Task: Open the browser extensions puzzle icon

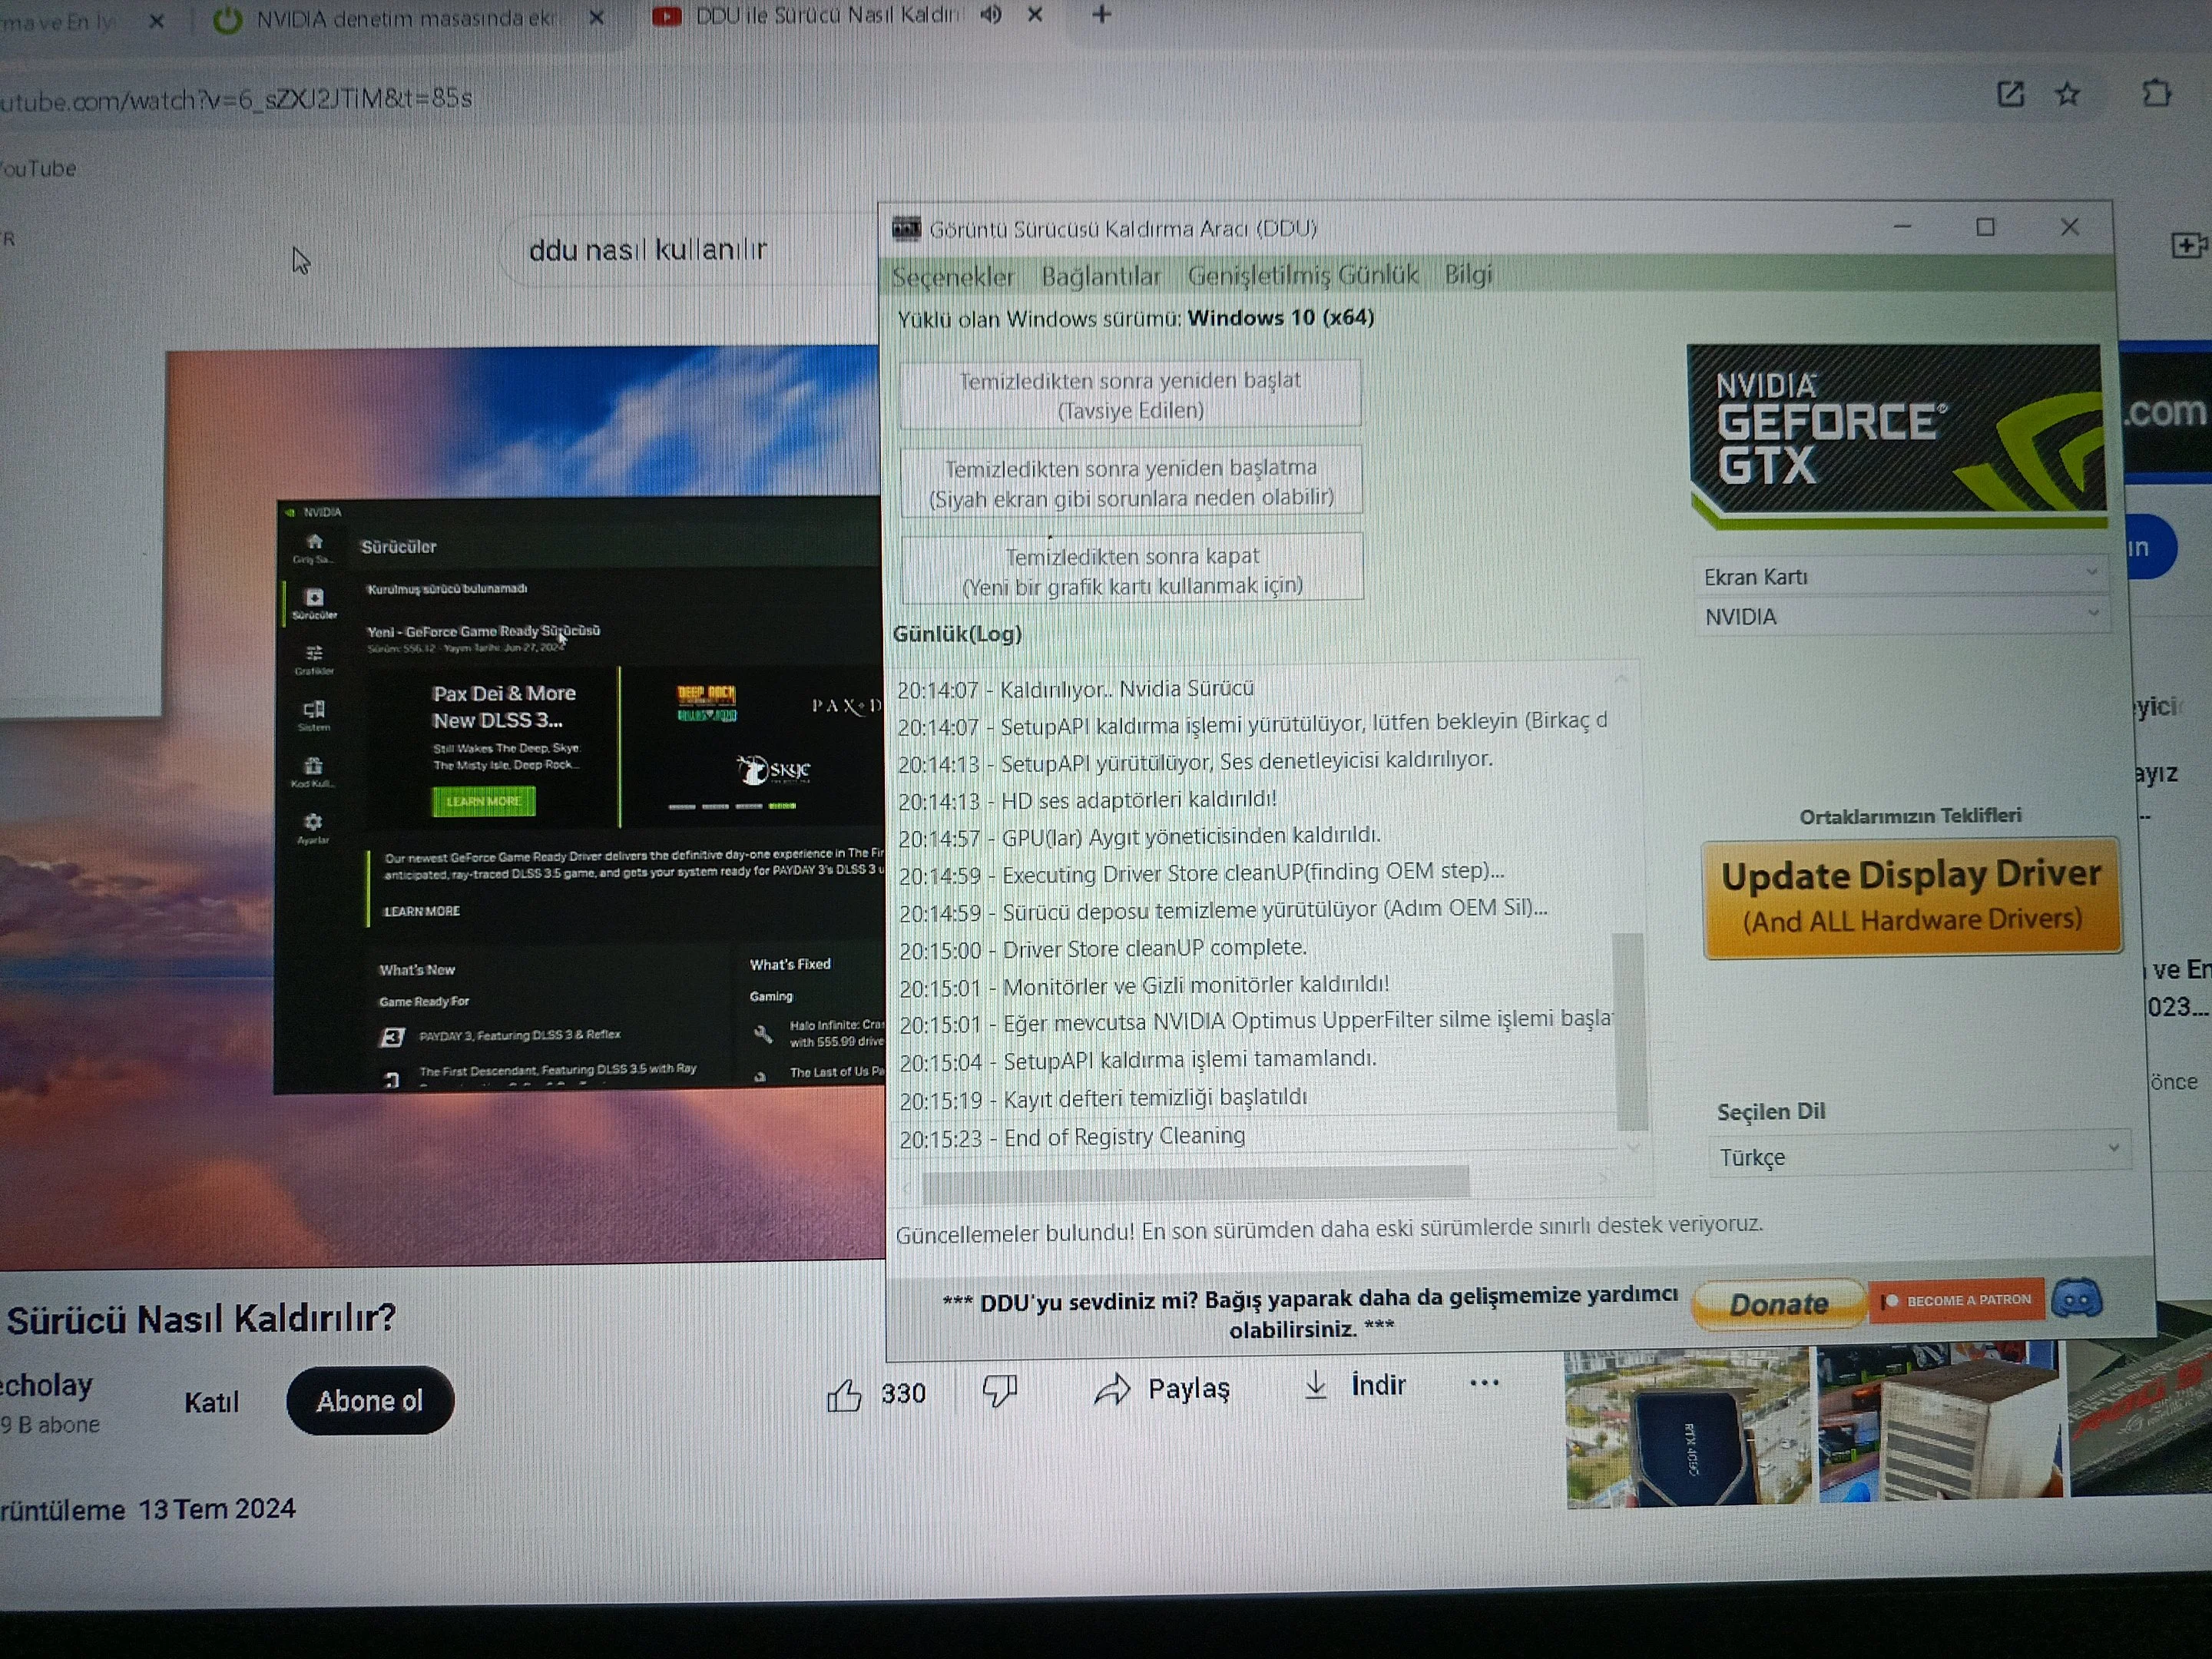Action: [2157, 93]
